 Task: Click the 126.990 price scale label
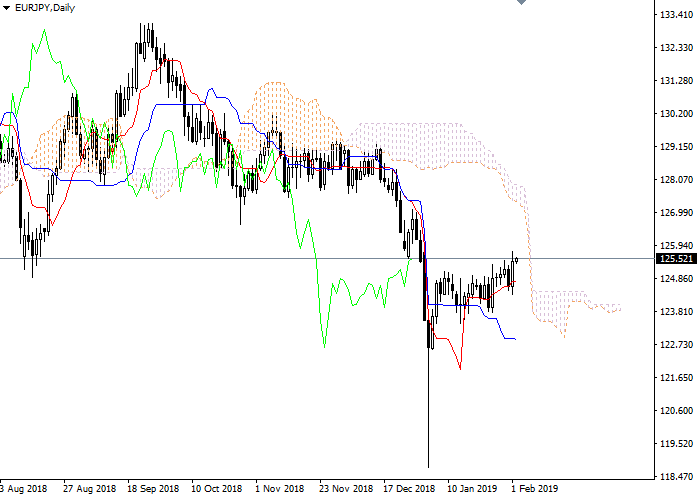coord(676,213)
